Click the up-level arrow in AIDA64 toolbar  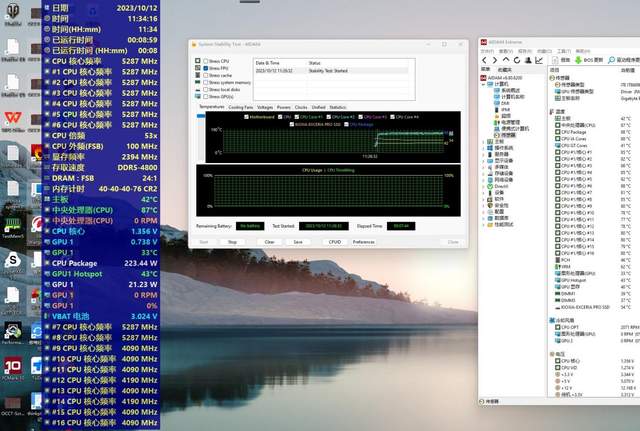pos(506,60)
